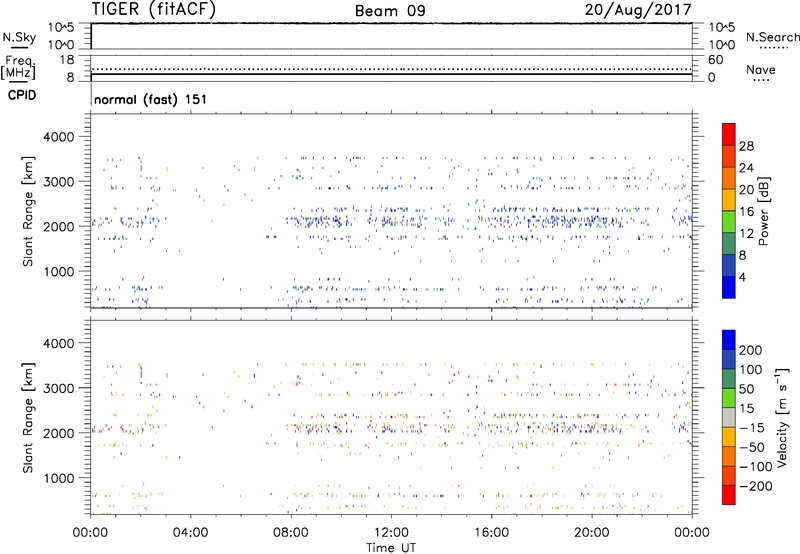
Task: Select the Freq. [MHz] axis label
Action: [x=19, y=68]
